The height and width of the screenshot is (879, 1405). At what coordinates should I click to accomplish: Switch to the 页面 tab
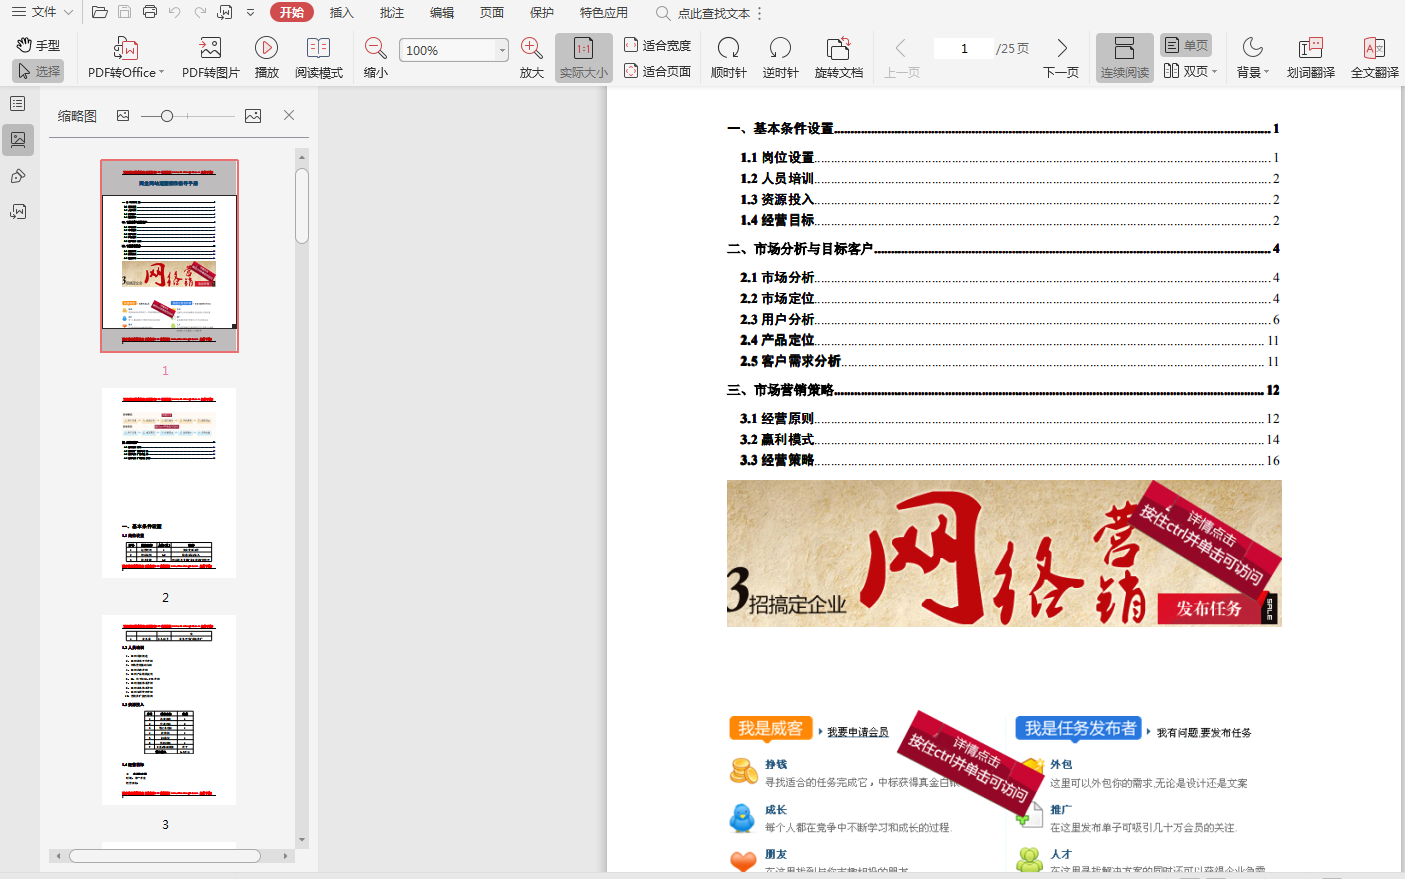click(x=492, y=13)
